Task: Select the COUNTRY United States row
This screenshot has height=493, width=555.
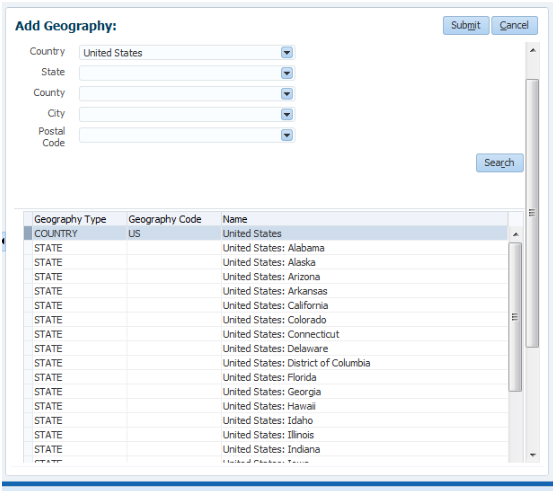Action: tap(266, 234)
